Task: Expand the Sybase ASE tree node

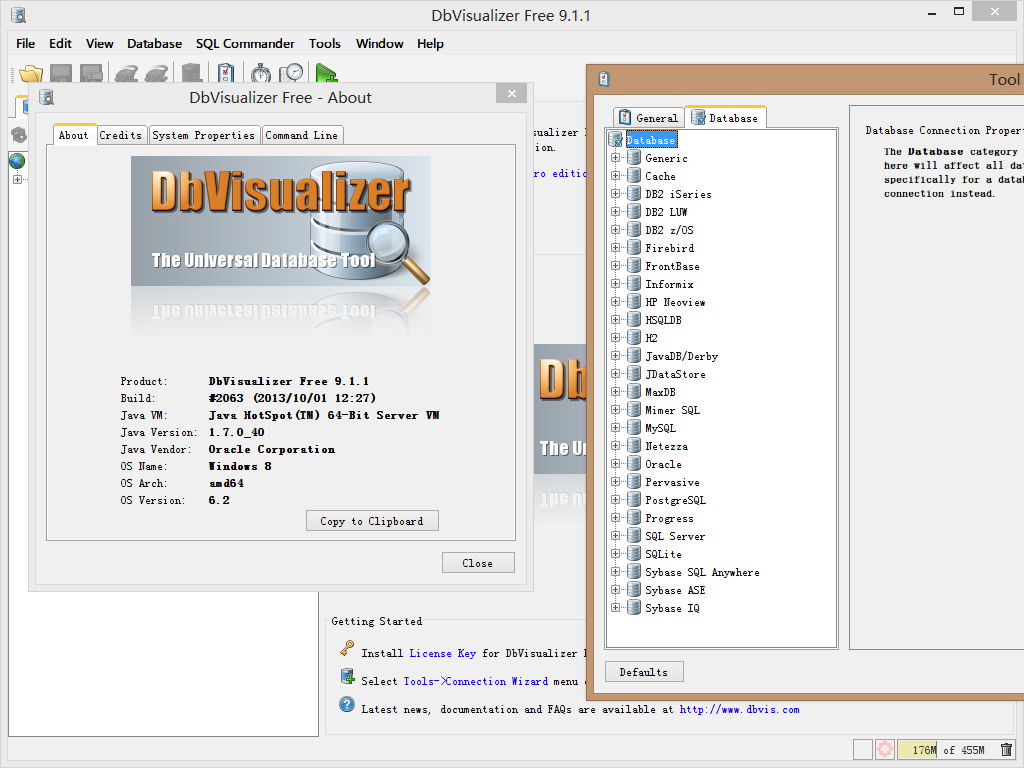Action: point(615,590)
